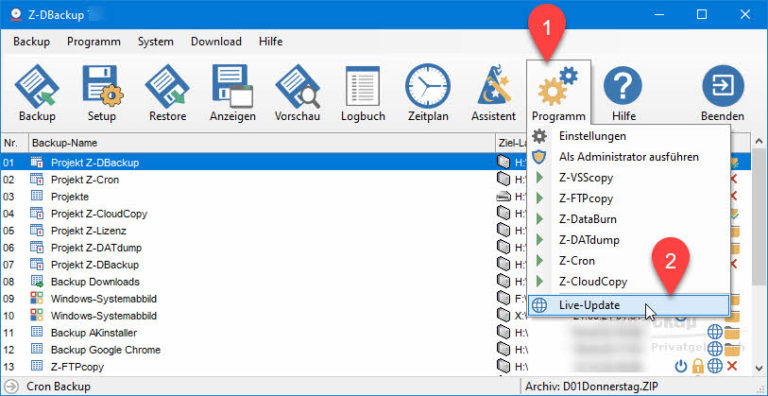Click the Cron Backup status bar text
The width and height of the screenshot is (768, 396).
tap(58, 387)
